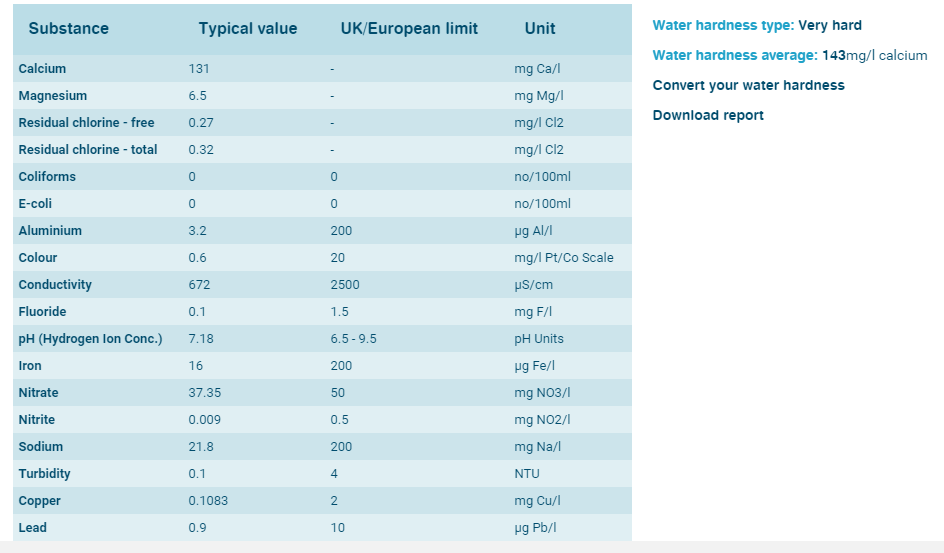Image resolution: width=944 pixels, height=553 pixels.
Task: Click the Conductivity typical value 672
Action: click(199, 285)
